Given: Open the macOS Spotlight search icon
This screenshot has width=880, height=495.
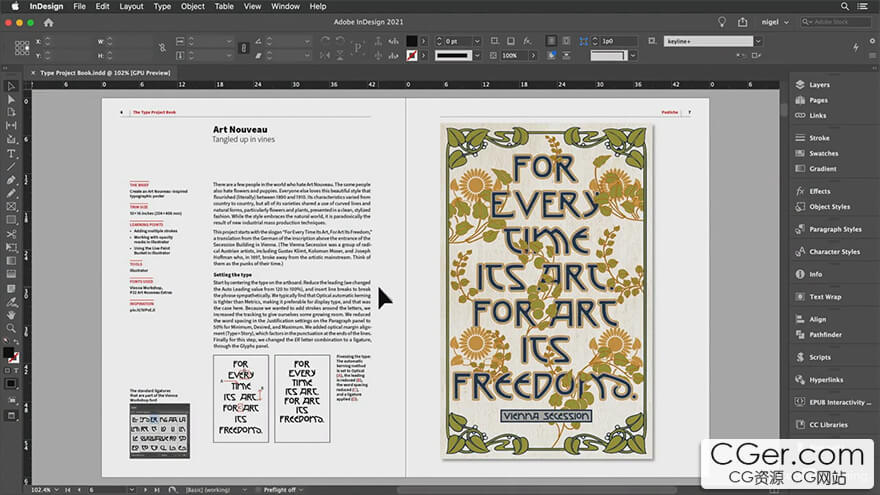Looking at the screenshot, I should [845, 6].
